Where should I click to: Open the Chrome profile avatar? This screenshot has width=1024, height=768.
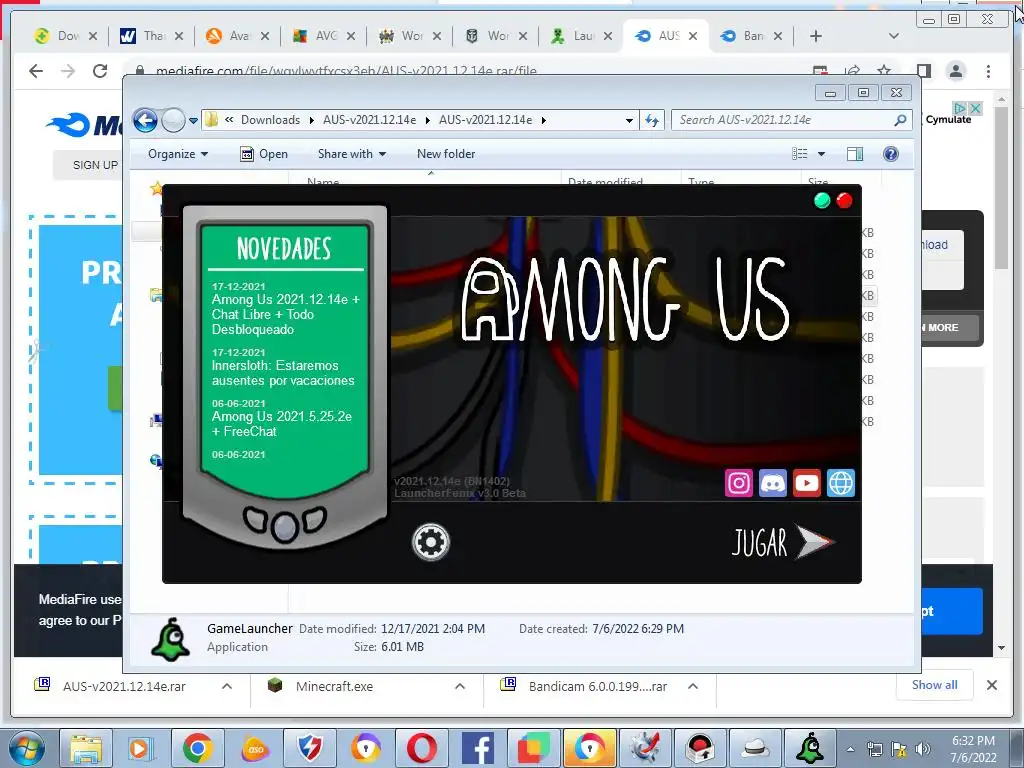[x=956, y=71]
